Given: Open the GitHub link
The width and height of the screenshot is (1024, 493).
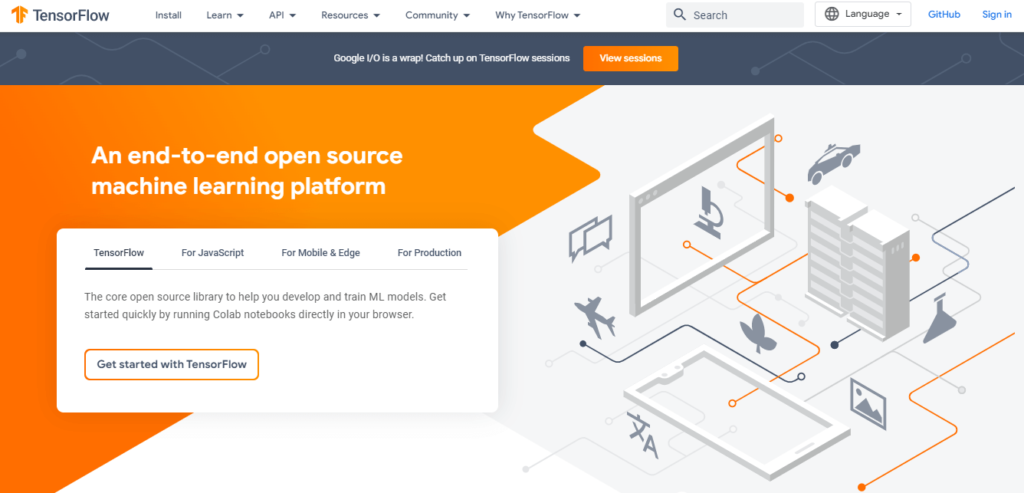Looking at the screenshot, I should pyautogui.click(x=944, y=14).
